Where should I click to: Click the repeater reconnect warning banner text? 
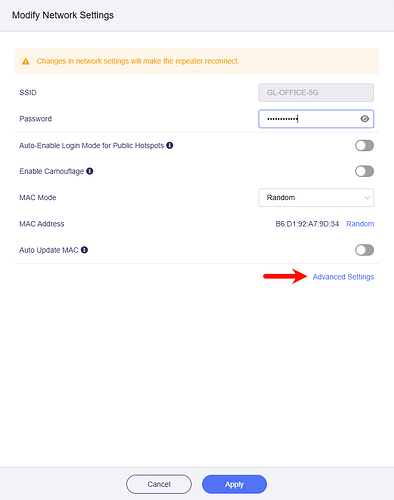pos(138,61)
